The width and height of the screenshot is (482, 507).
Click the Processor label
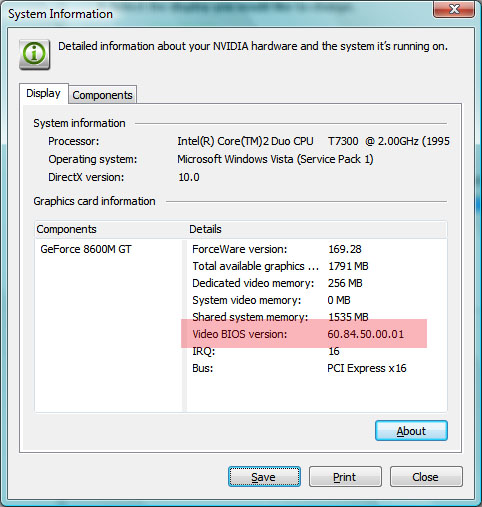74,141
